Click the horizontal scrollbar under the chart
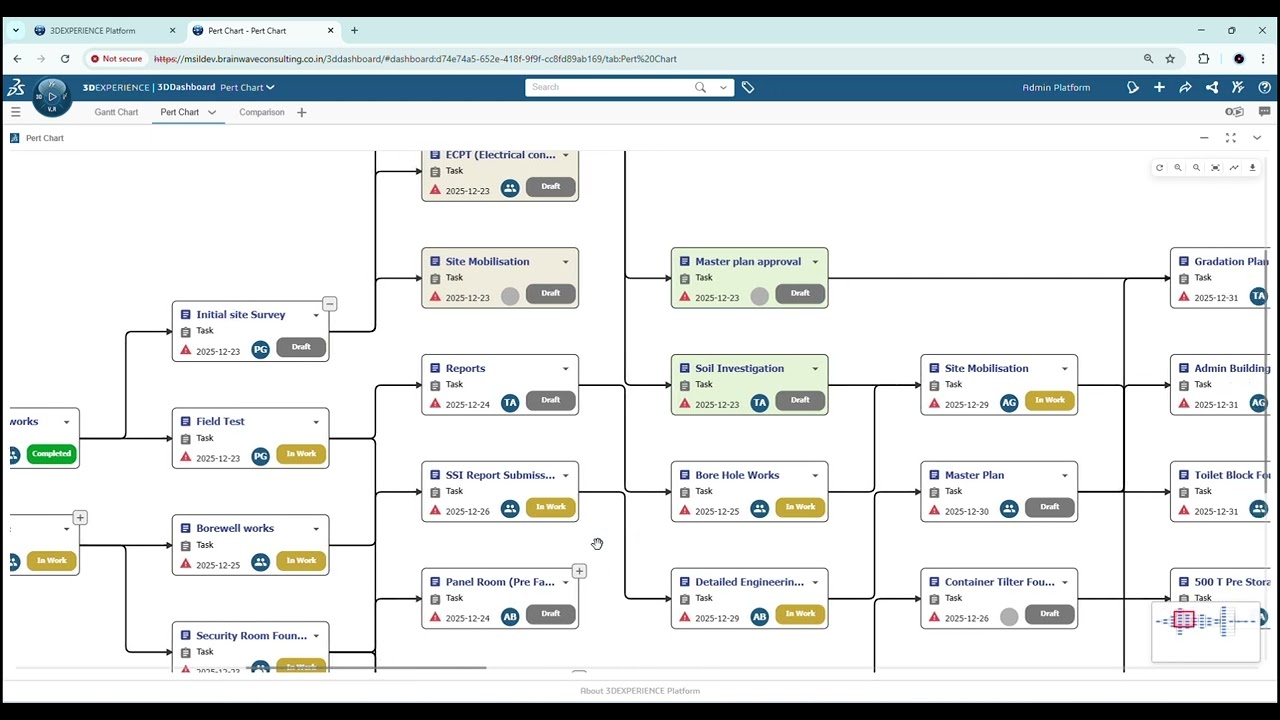The width and height of the screenshot is (1280, 720). point(364,668)
